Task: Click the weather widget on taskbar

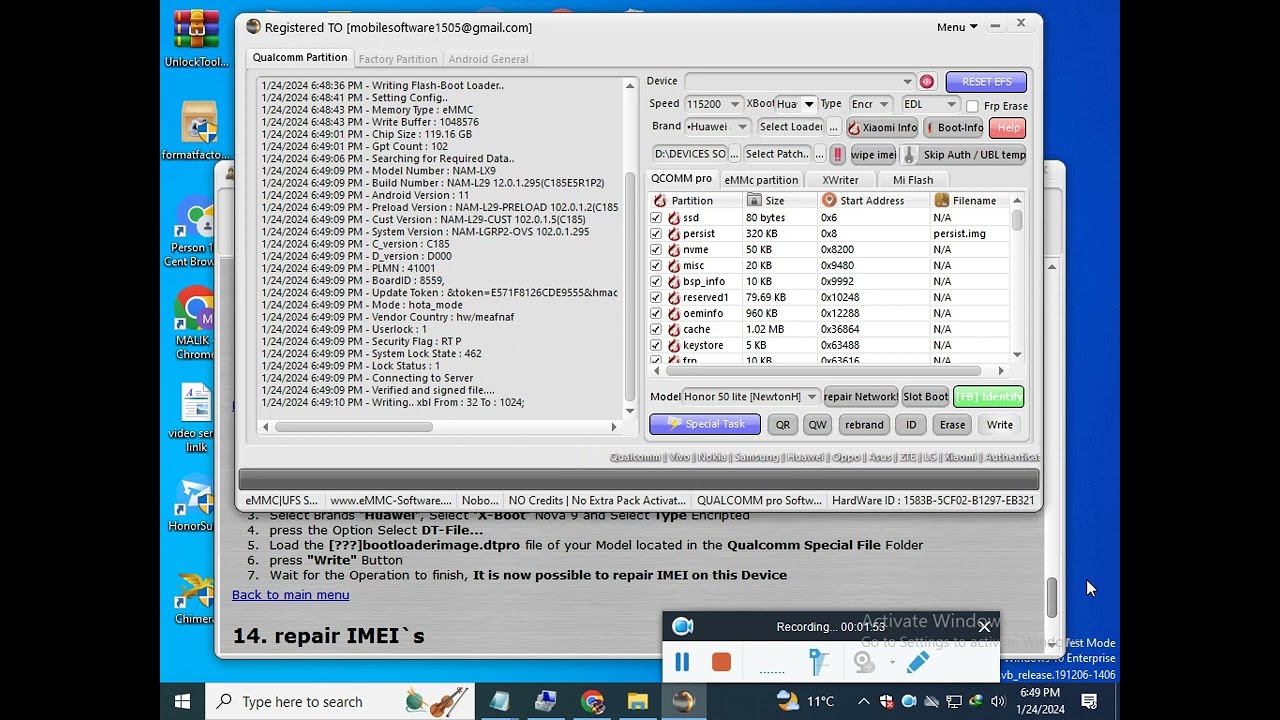Action: coord(805,701)
